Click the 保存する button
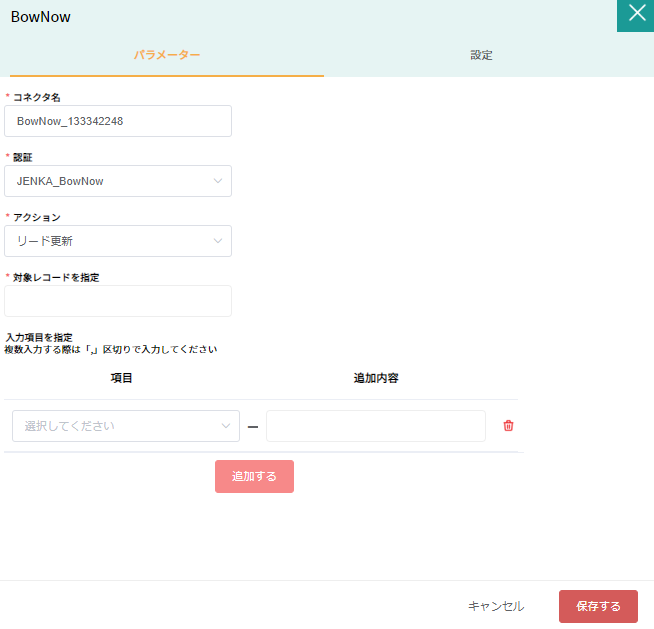 pos(598,606)
